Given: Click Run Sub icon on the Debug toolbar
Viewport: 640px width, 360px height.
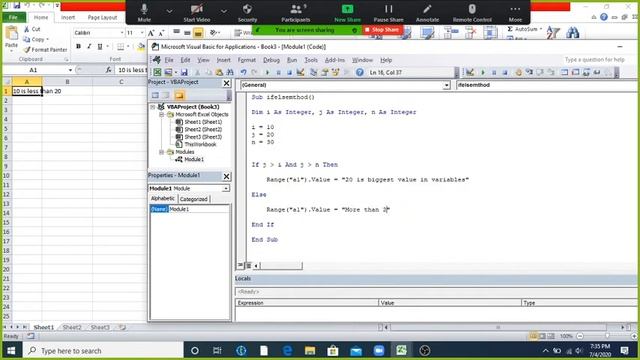Looking at the screenshot, I should (483, 72).
